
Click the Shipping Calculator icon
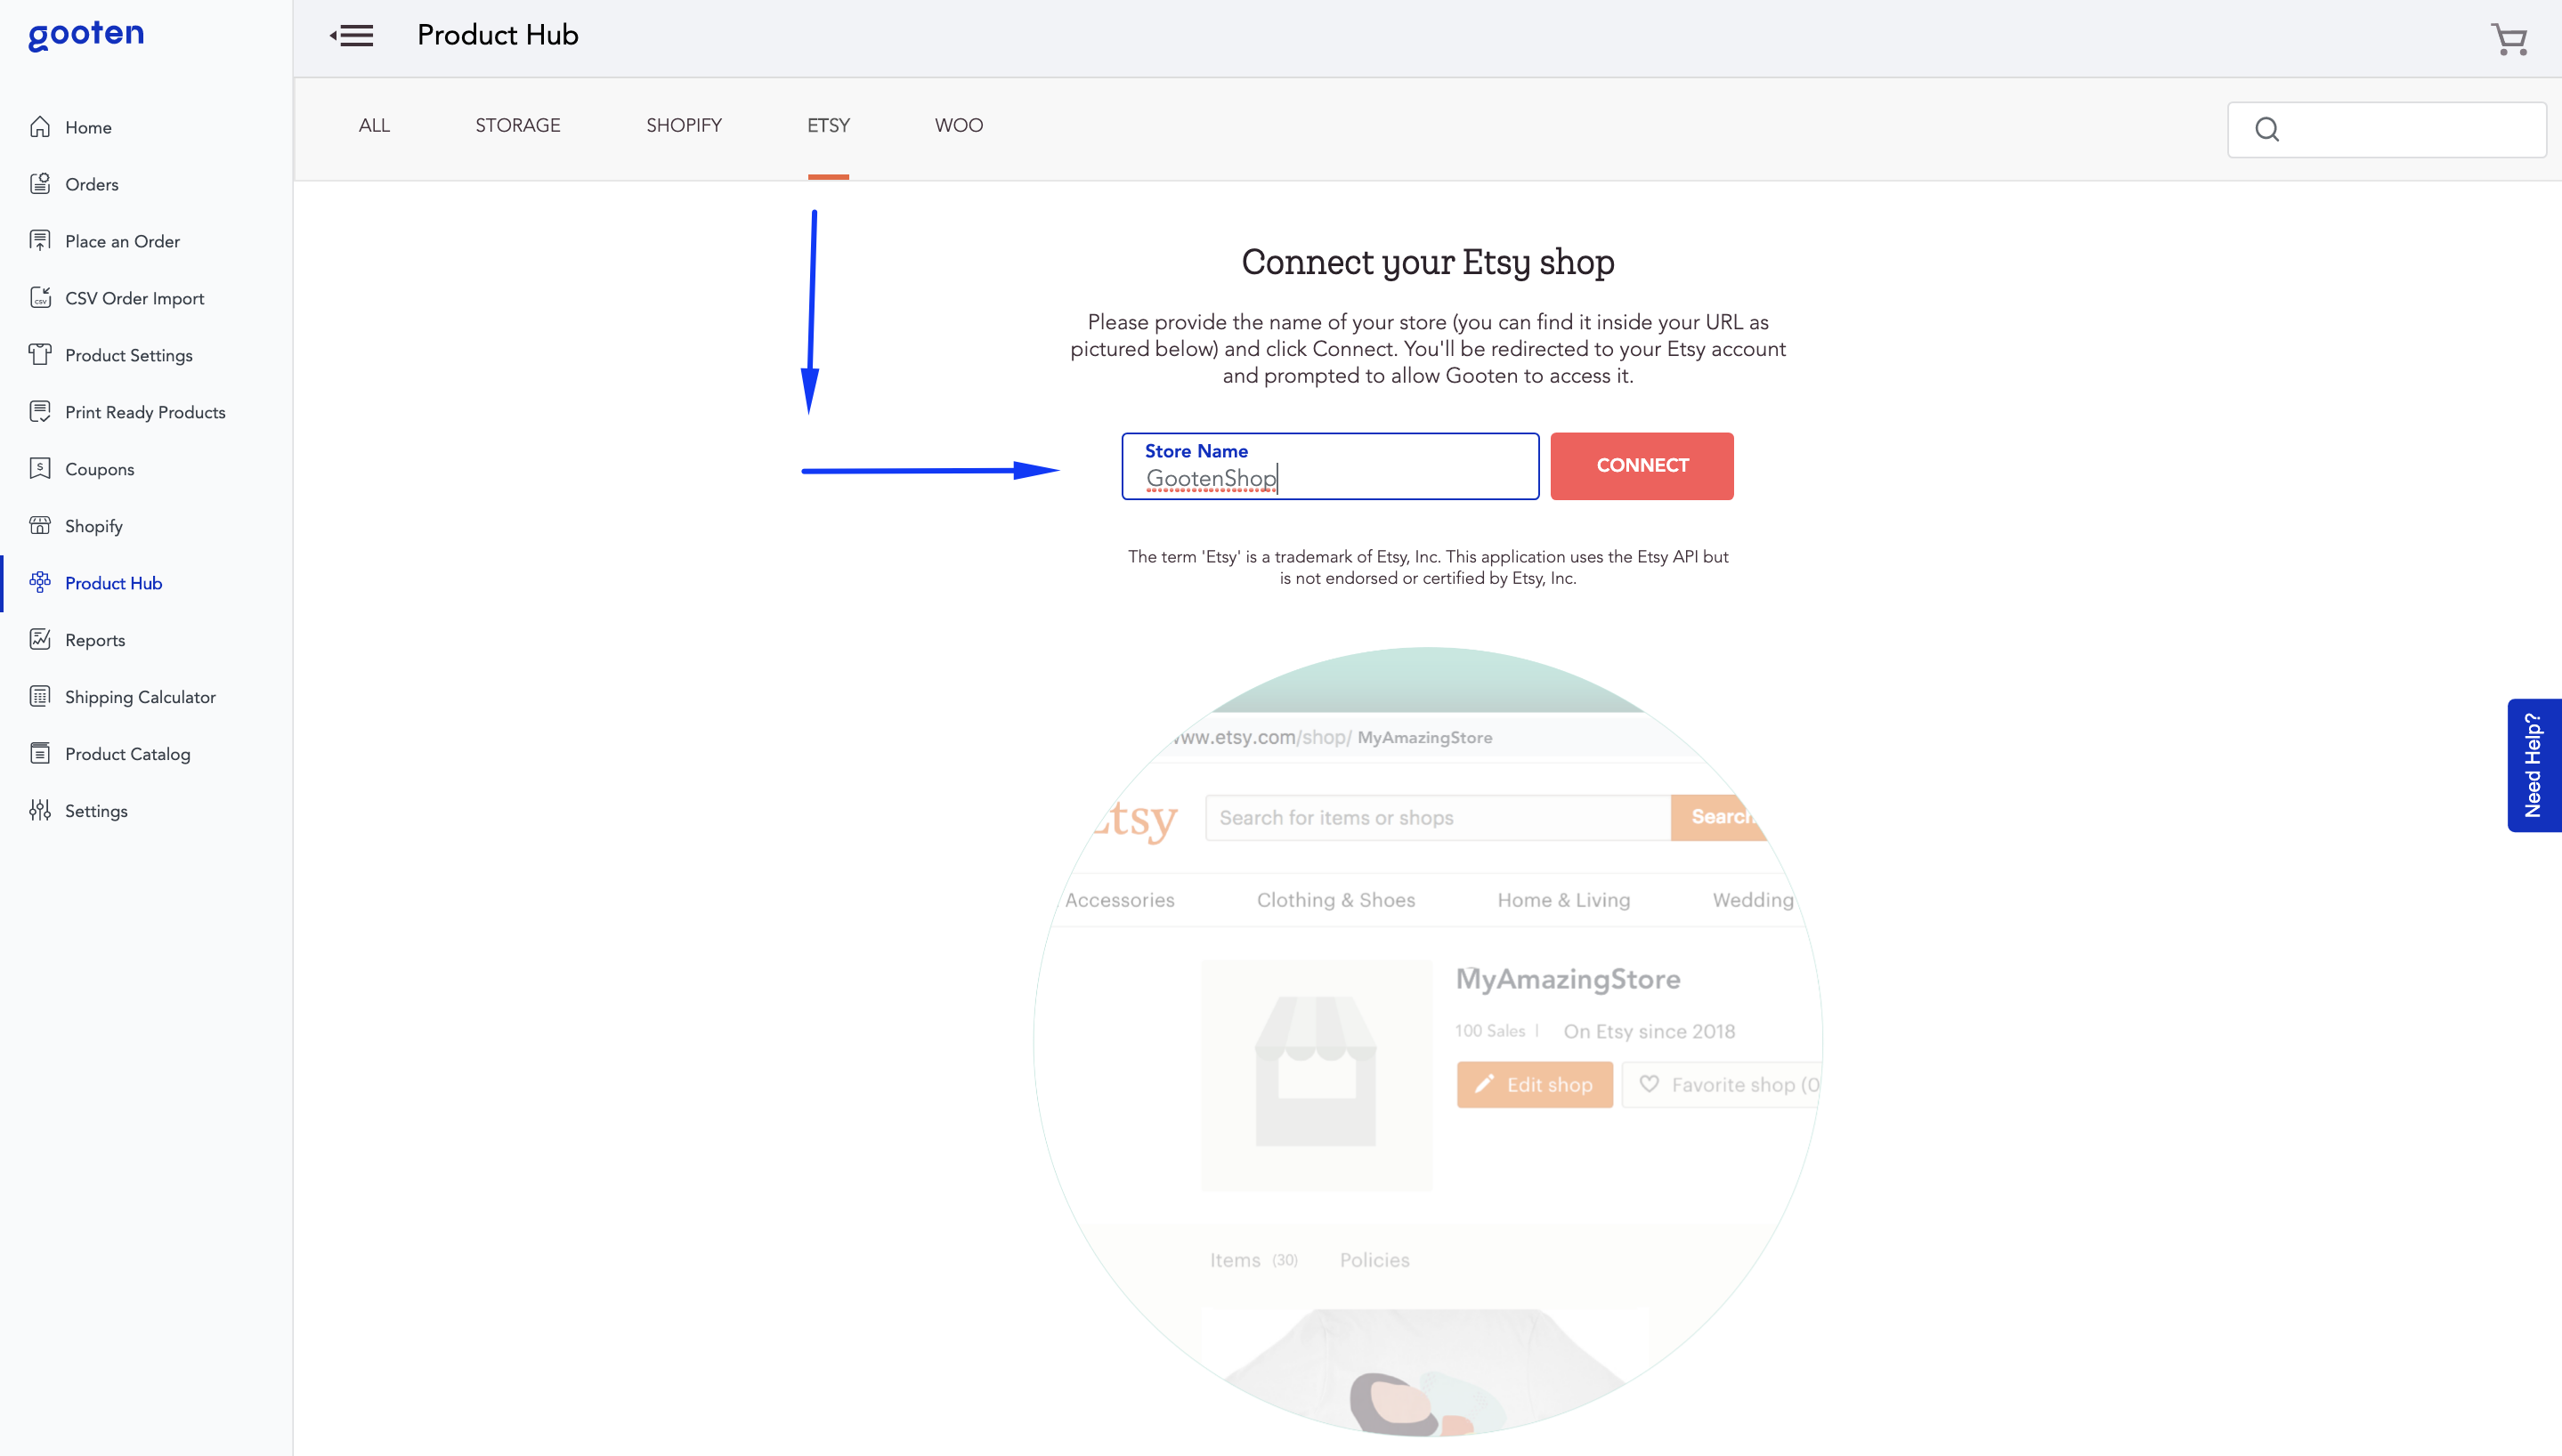pos(40,697)
